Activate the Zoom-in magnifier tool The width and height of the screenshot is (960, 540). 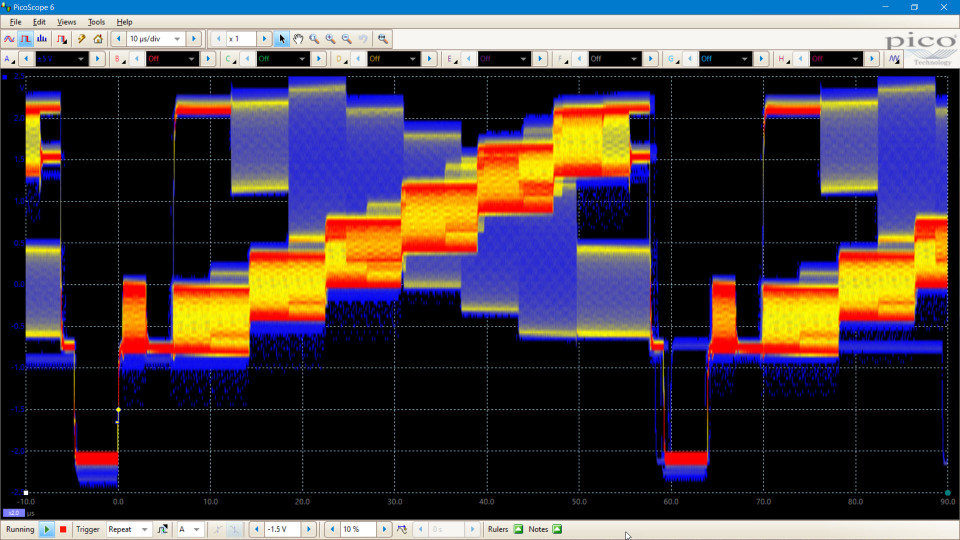pos(330,39)
